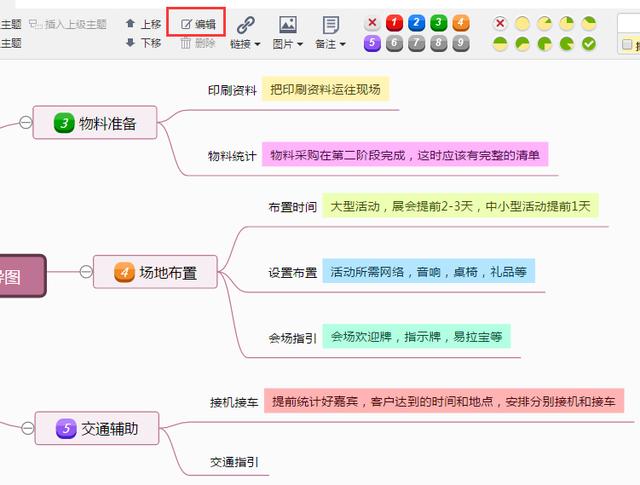Click the pink 物料采购 note label
Screen dimensions: 640x485
(x=405, y=155)
